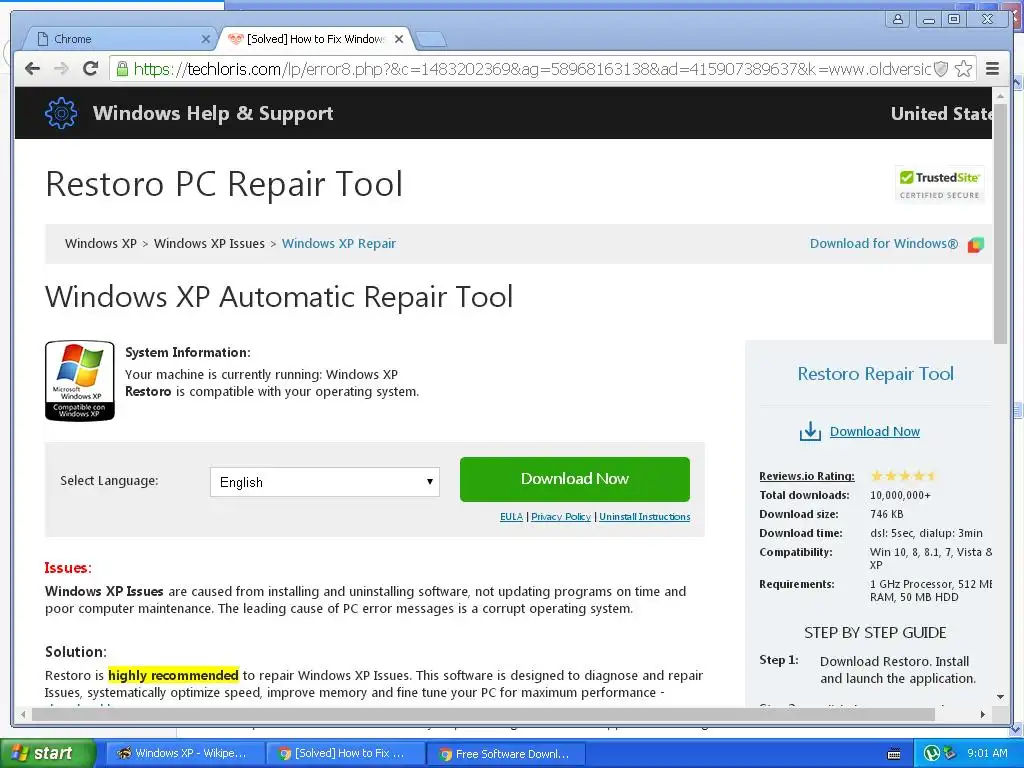Click the horizontal scroll right arrow
This screenshot has height=768, width=1024.
[x=982, y=715]
